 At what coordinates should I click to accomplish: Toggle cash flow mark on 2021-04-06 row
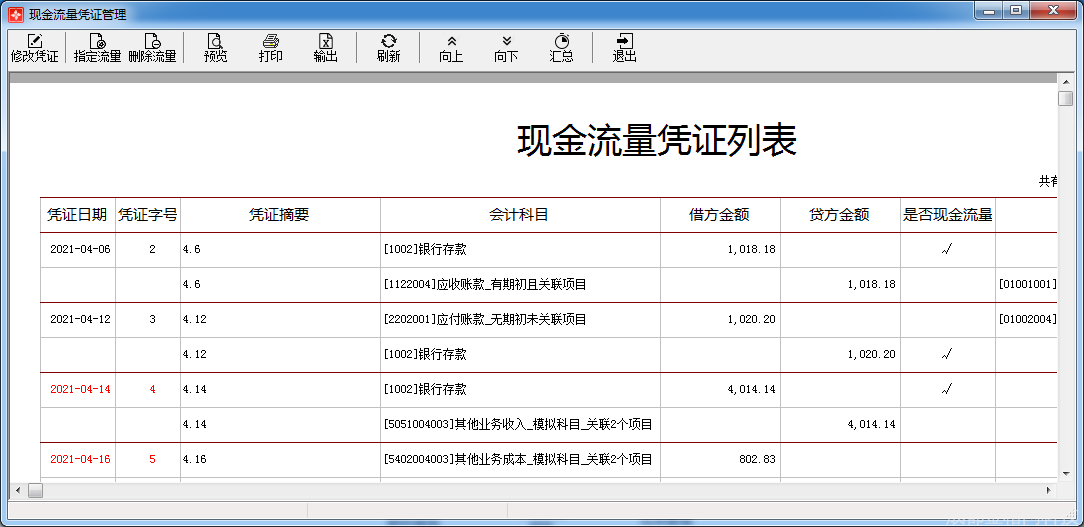947,250
